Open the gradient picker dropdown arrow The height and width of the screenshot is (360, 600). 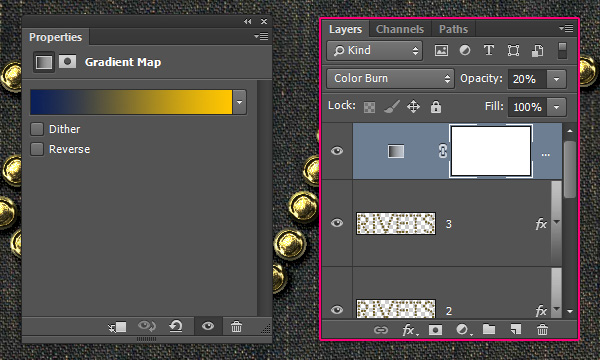pos(240,102)
